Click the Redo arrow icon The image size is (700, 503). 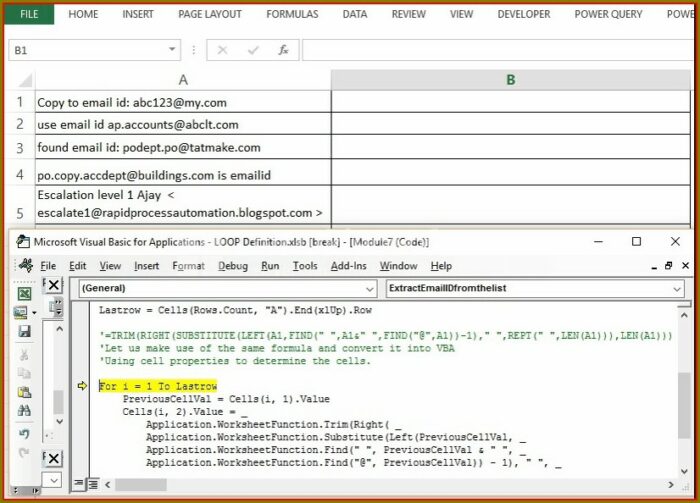[24, 453]
